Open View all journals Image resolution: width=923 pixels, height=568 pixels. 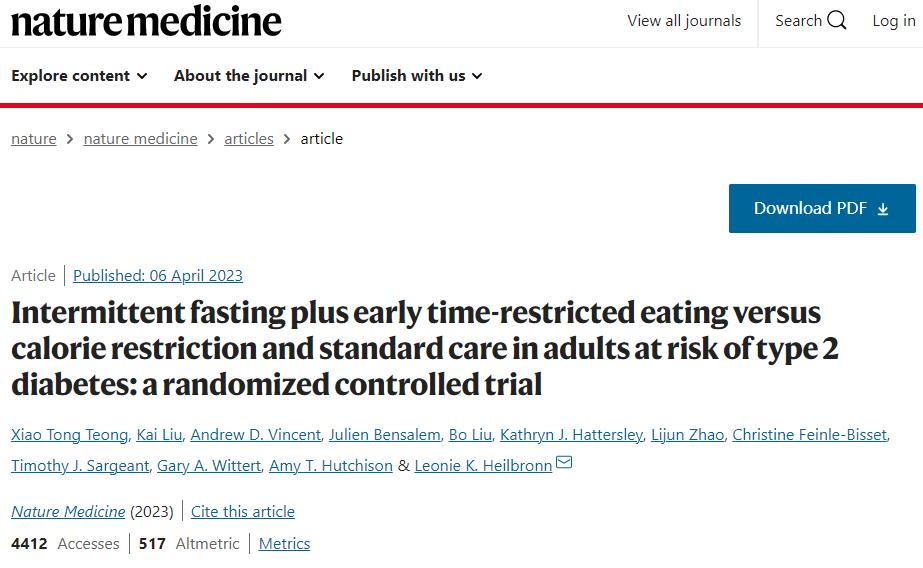tap(684, 21)
